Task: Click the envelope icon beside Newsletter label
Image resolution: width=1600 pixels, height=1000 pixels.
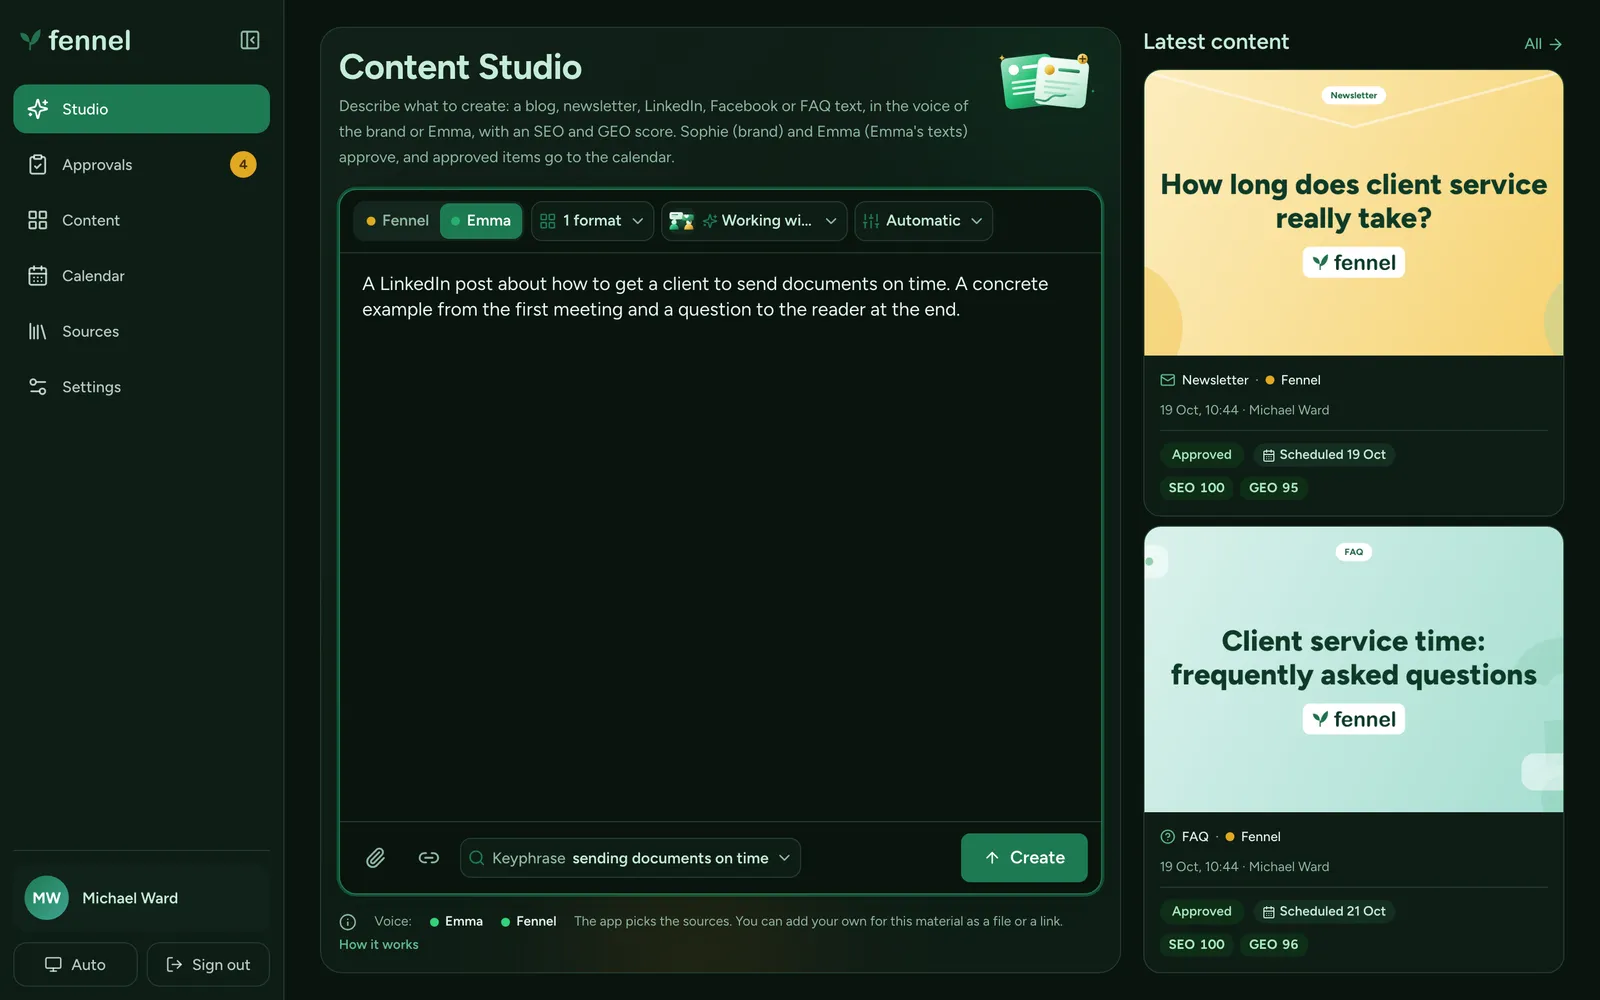Action: (x=1167, y=380)
